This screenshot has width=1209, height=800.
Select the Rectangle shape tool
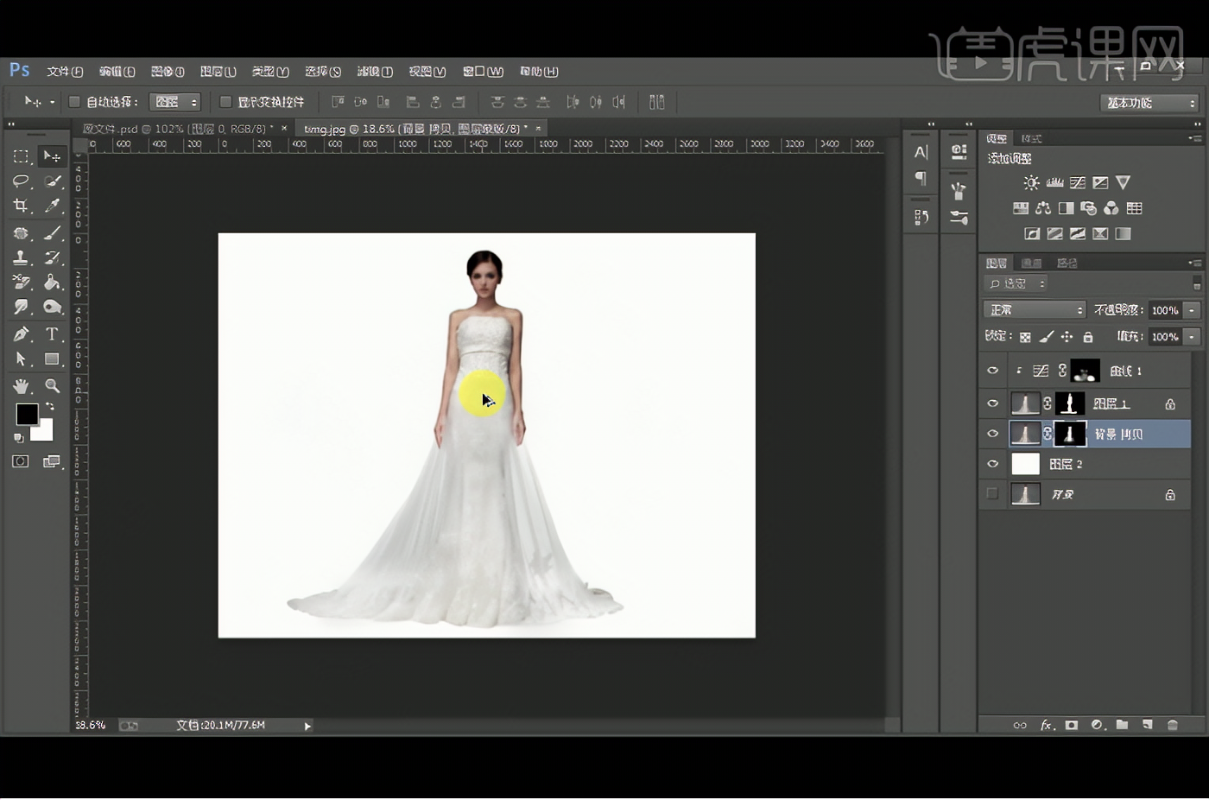[x=52, y=359]
